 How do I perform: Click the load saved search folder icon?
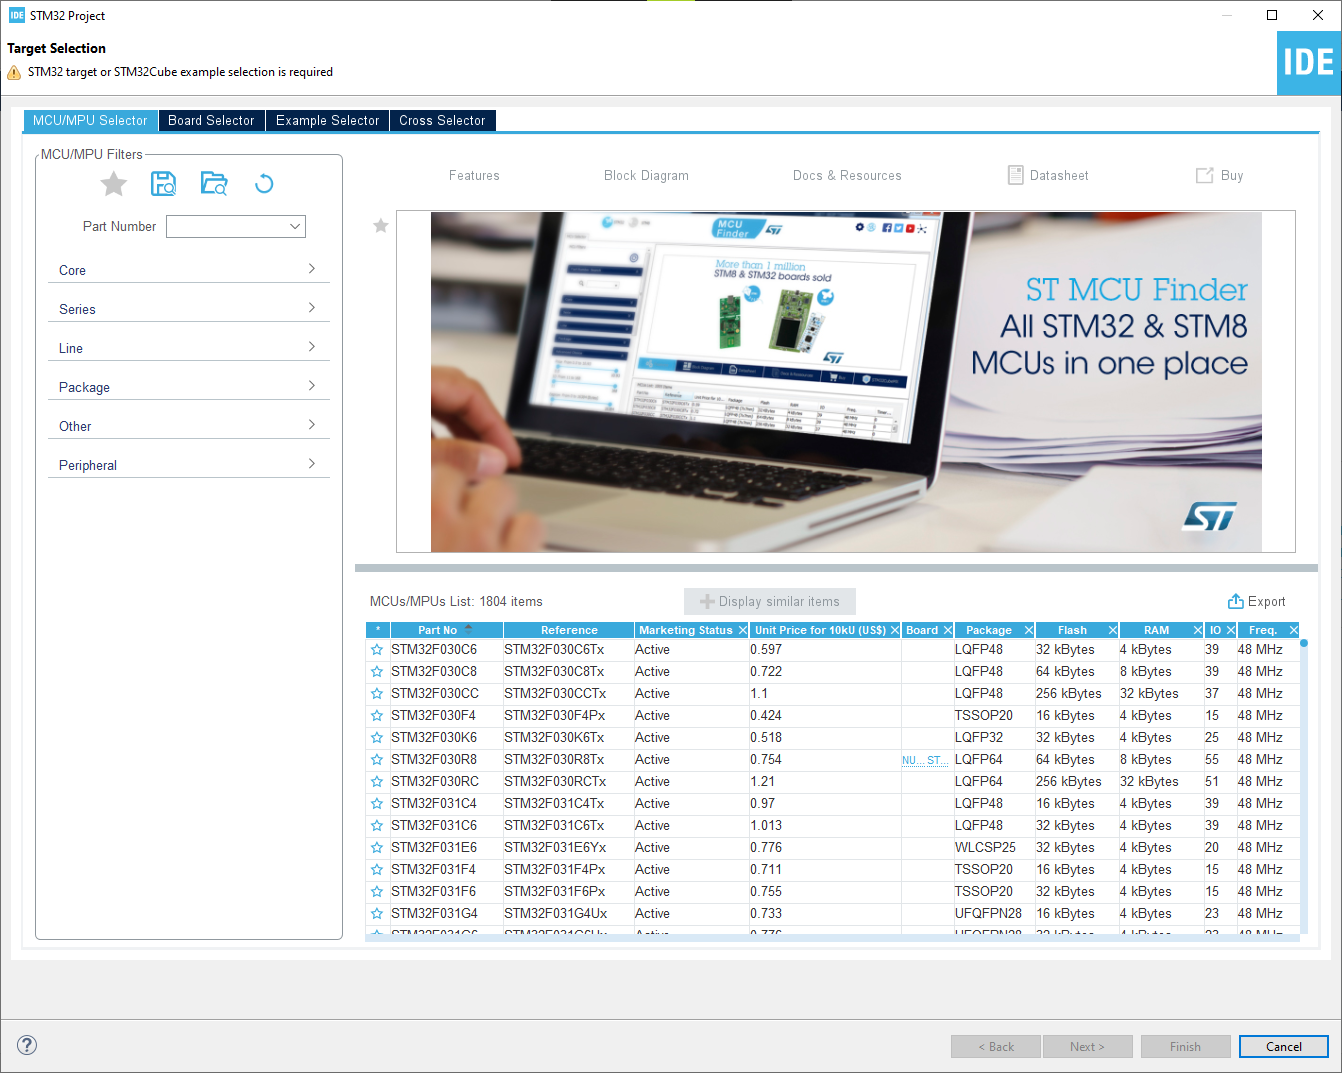[214, 184]
